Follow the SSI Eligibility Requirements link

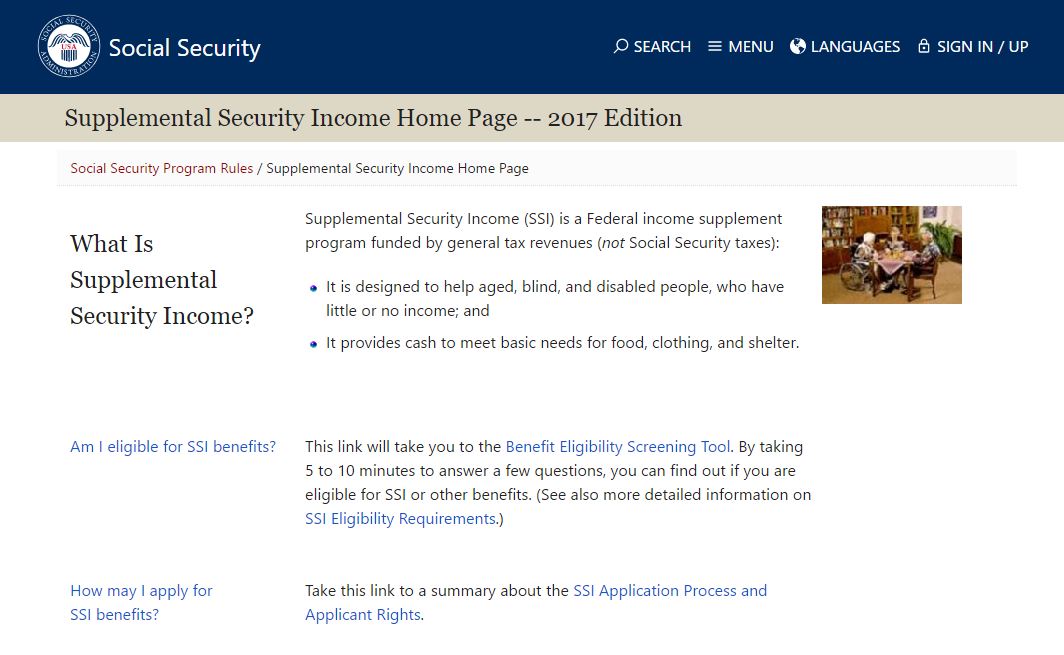[400, 519]
